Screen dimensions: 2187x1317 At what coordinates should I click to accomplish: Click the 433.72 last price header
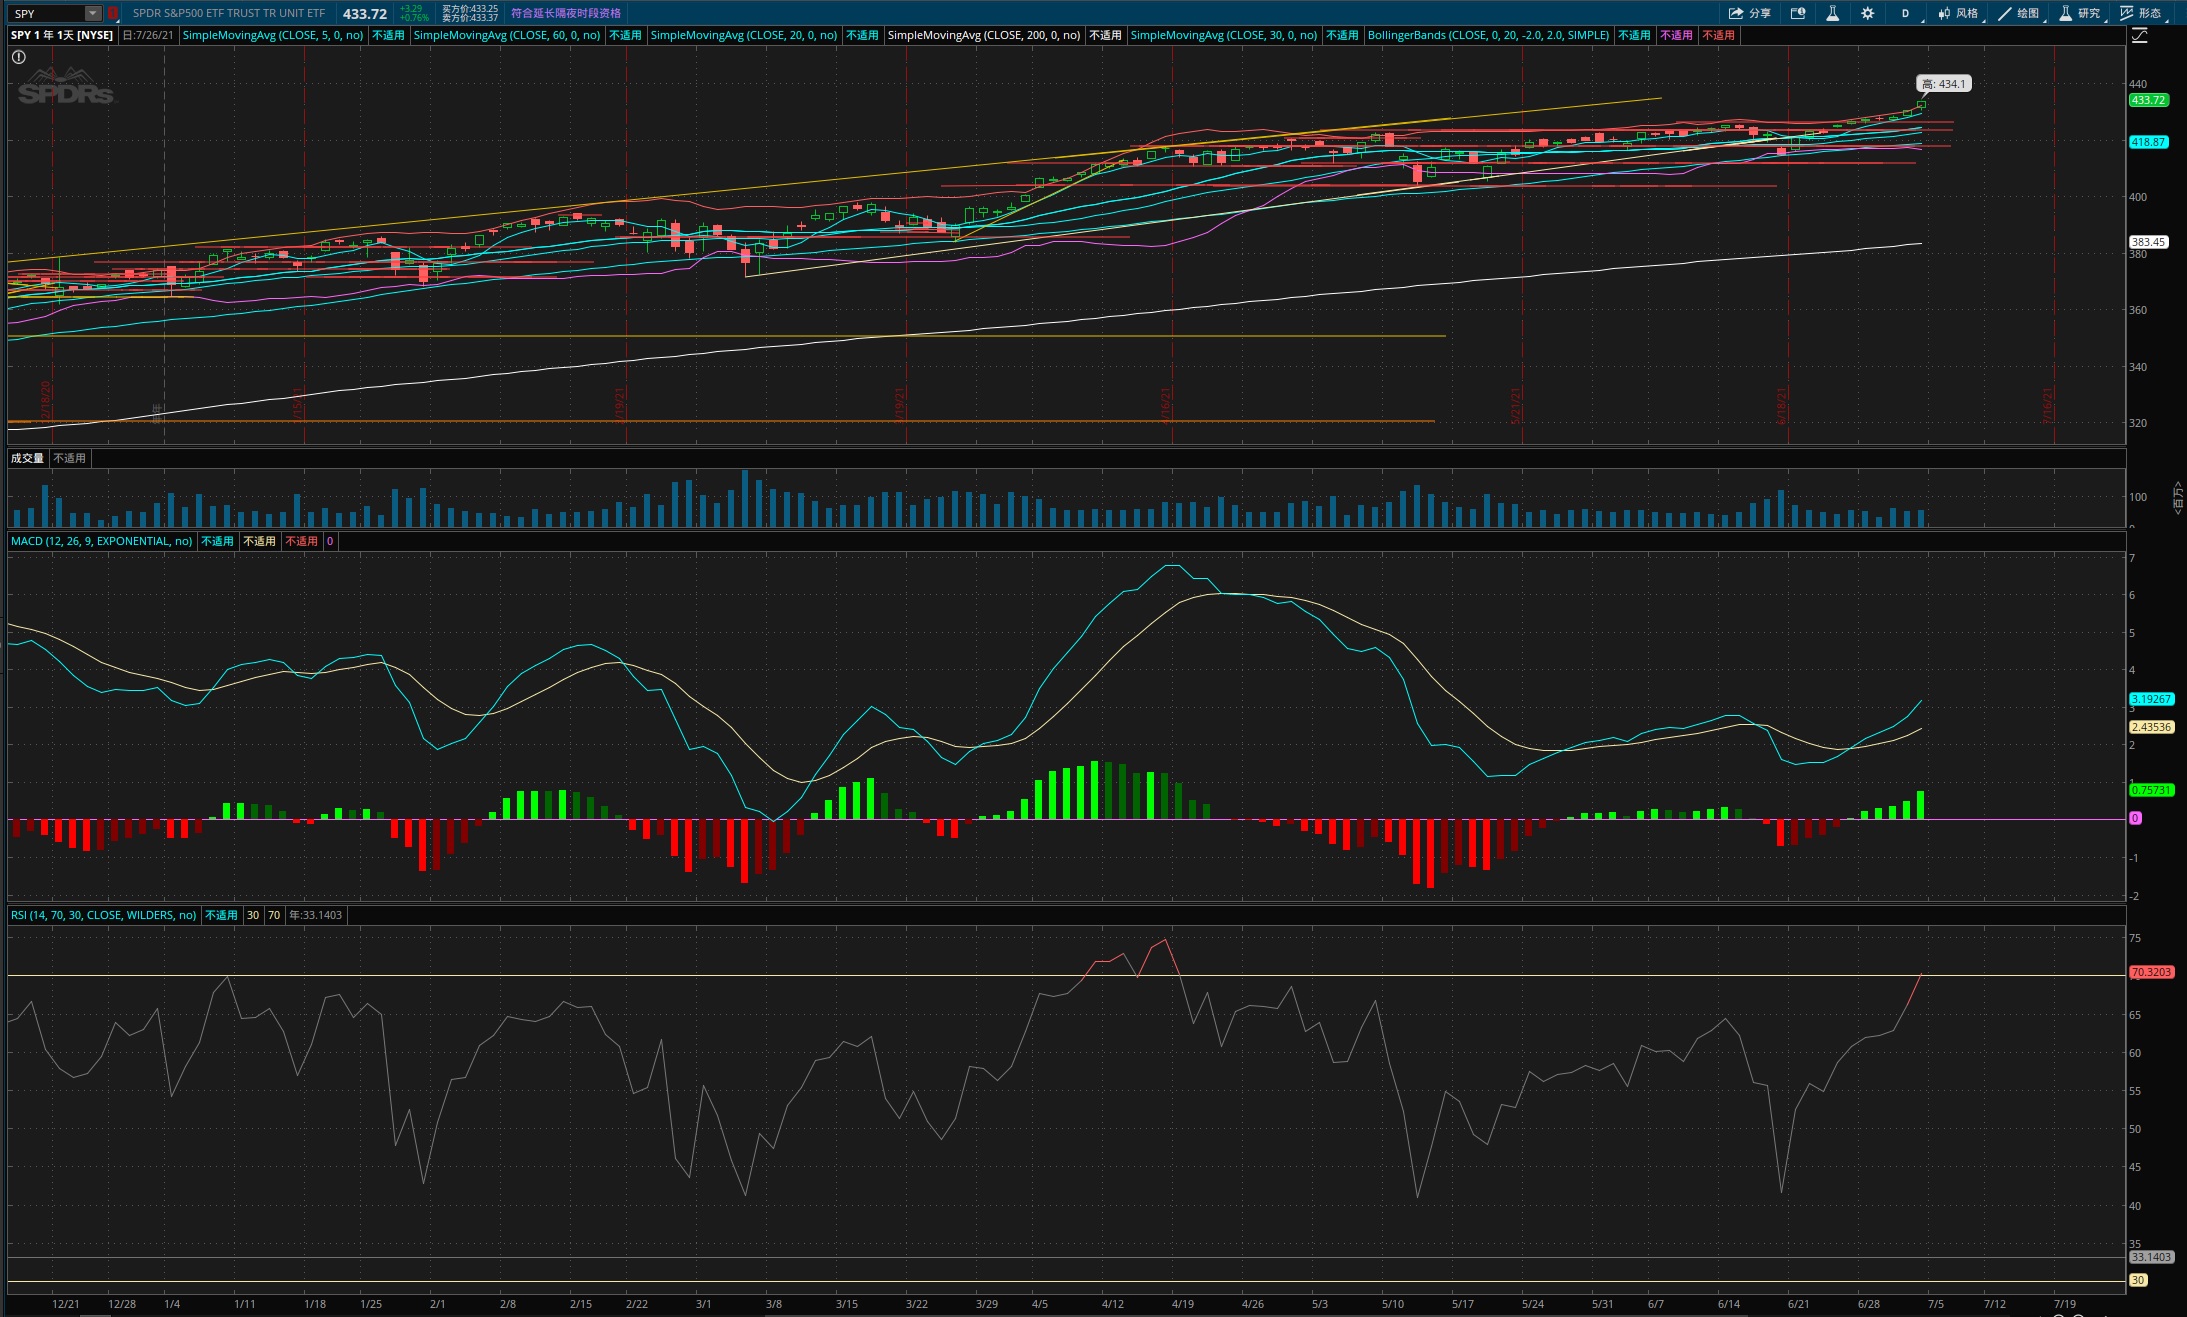point(365,13)
